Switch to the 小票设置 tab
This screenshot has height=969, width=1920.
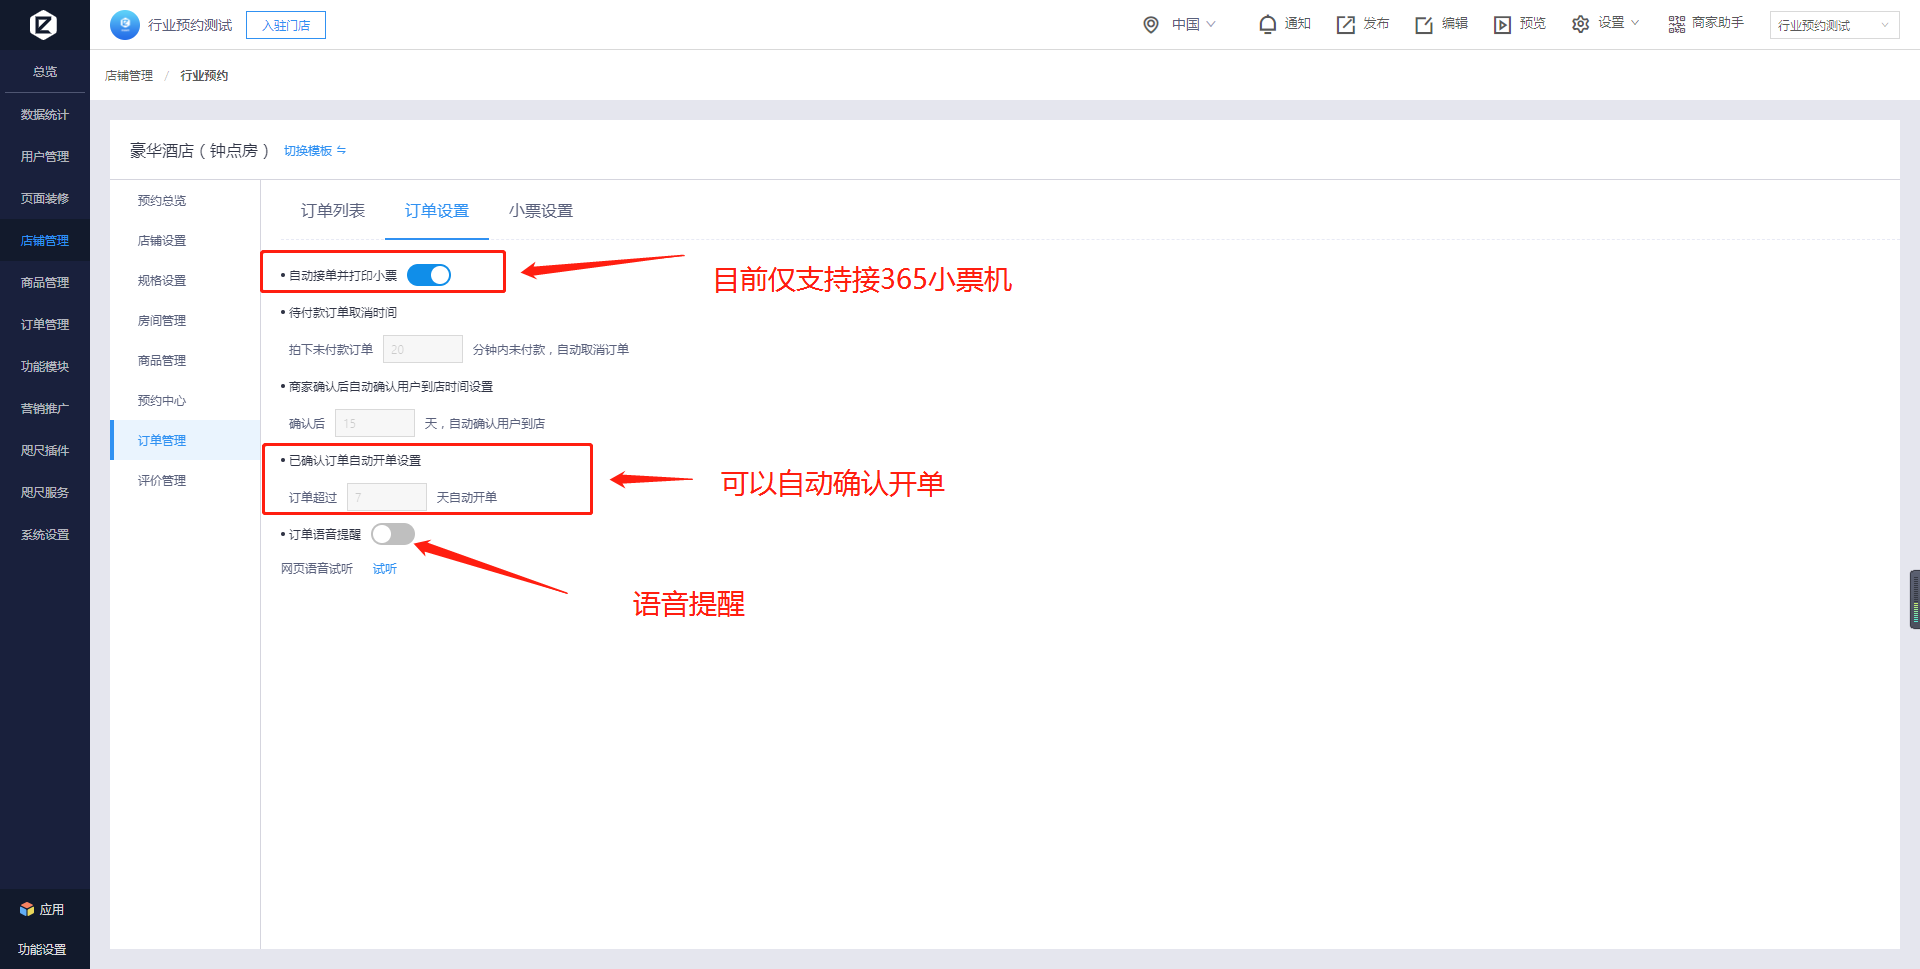(541, 210)
